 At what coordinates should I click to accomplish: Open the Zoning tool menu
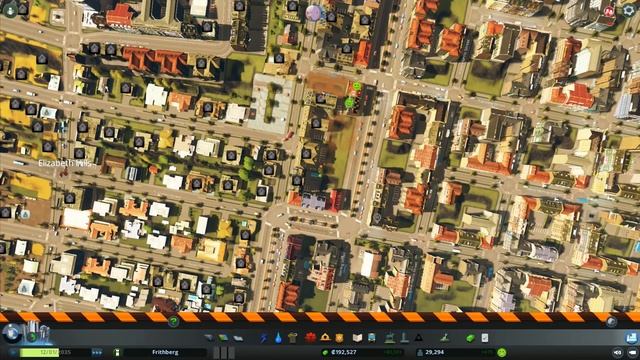[223, 338]
